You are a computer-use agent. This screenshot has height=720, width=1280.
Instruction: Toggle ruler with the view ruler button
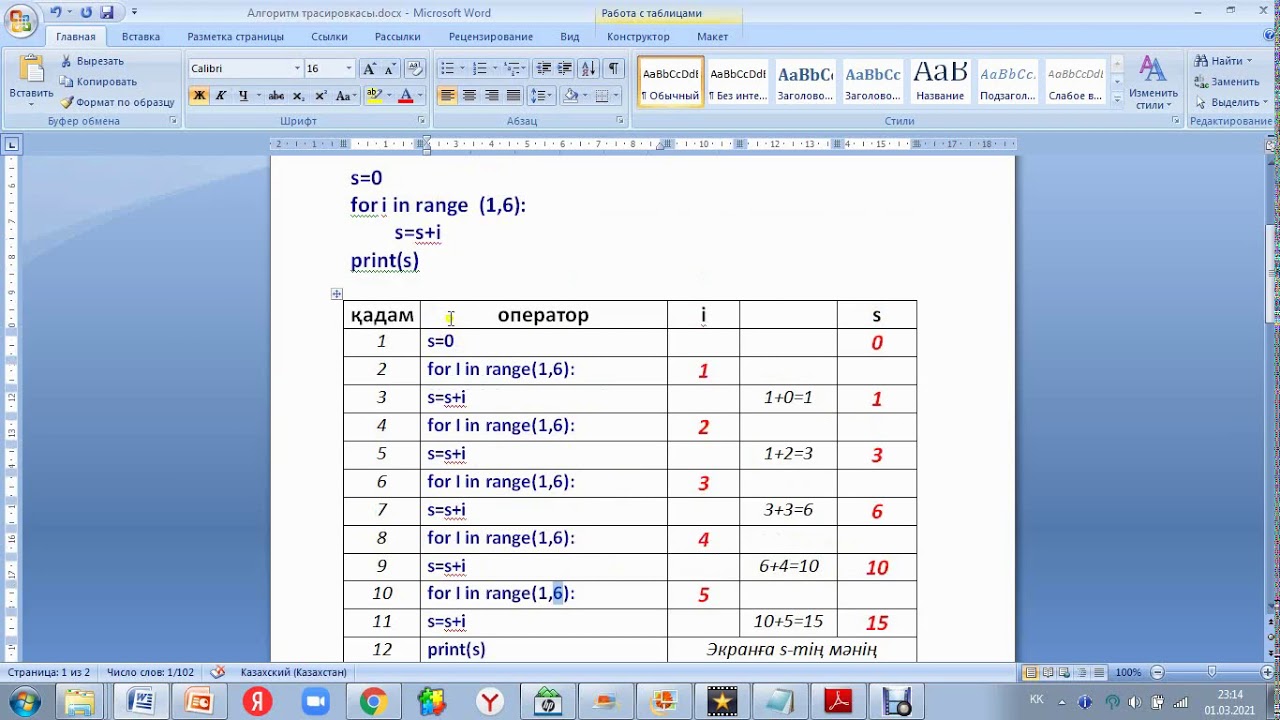(x=1270, y=145)
